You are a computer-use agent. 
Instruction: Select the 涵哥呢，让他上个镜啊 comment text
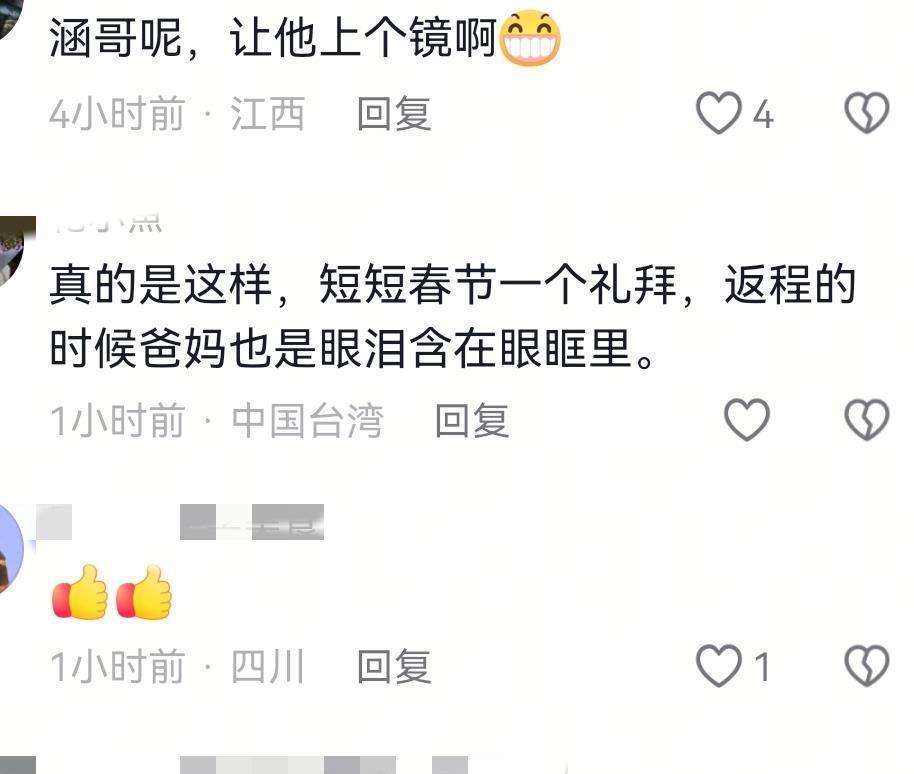[x=304, y=38]
